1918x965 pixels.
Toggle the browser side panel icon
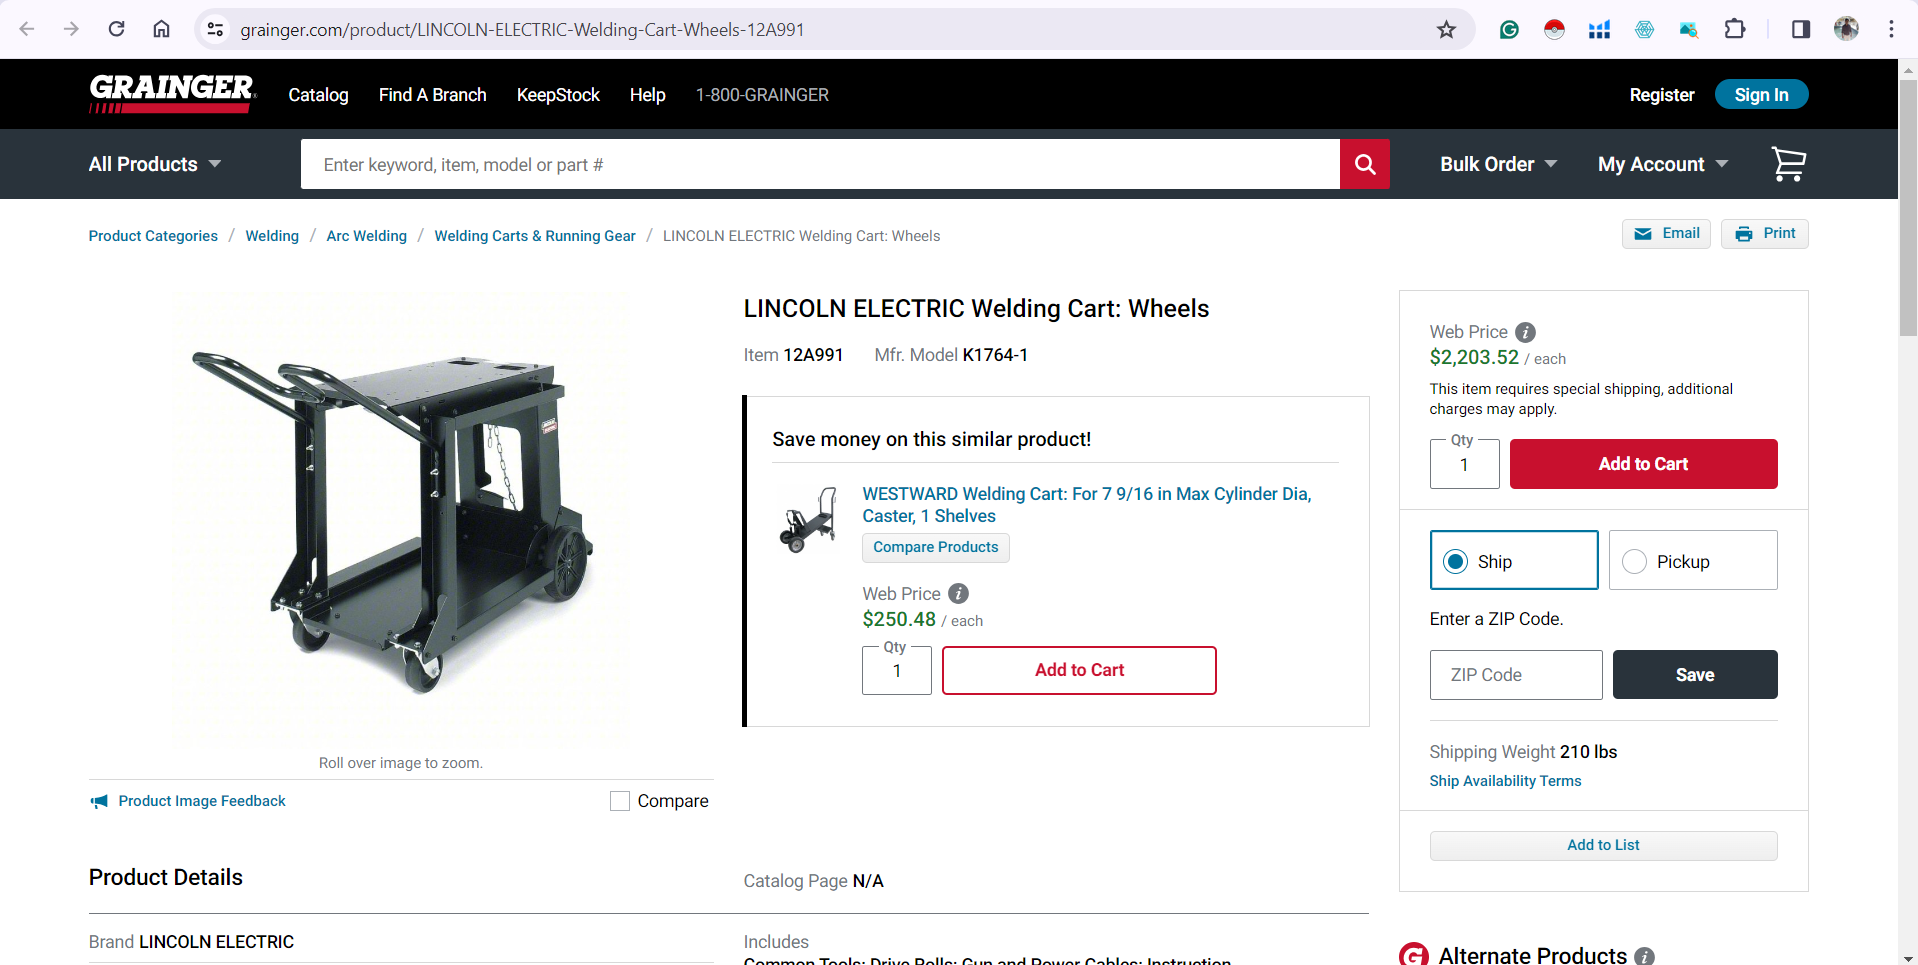click(1801, 29)
